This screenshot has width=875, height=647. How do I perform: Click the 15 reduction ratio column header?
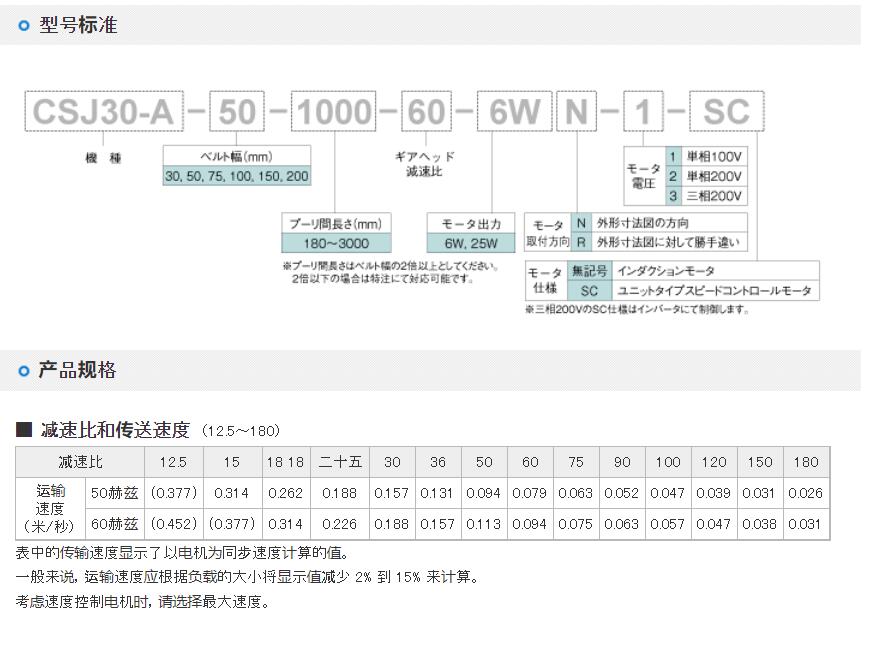click(x=232, y=462)
